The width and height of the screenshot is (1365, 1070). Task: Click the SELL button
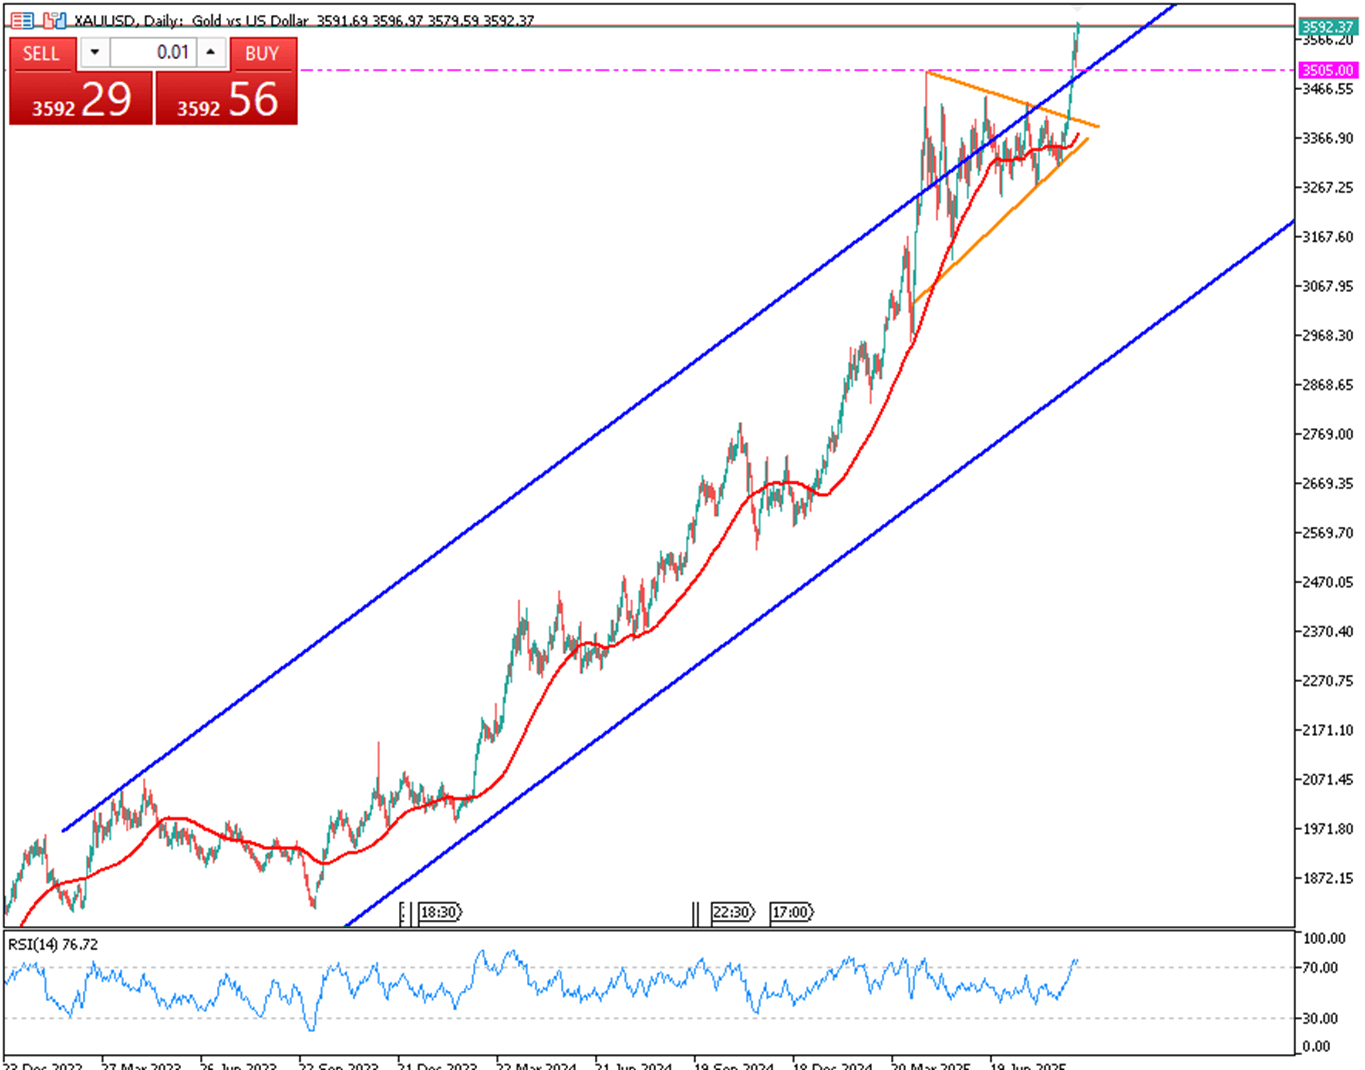(42, 53)
